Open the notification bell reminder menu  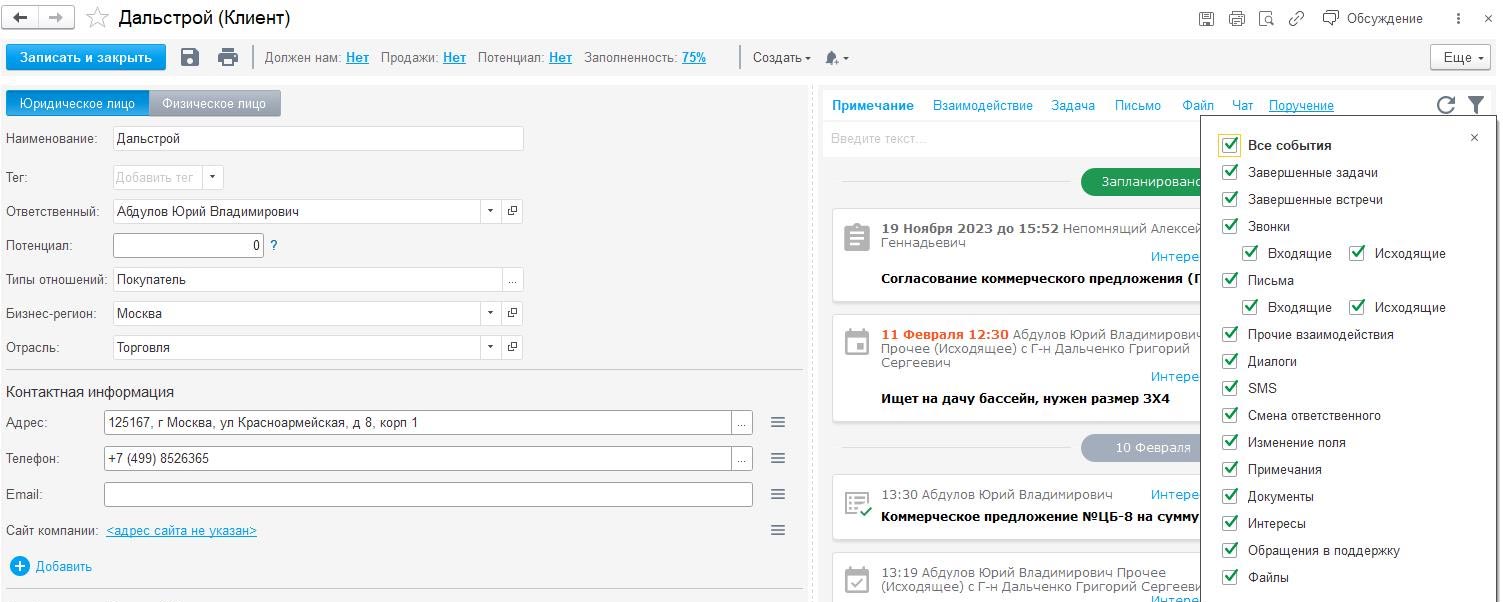[x=835, y=58]
